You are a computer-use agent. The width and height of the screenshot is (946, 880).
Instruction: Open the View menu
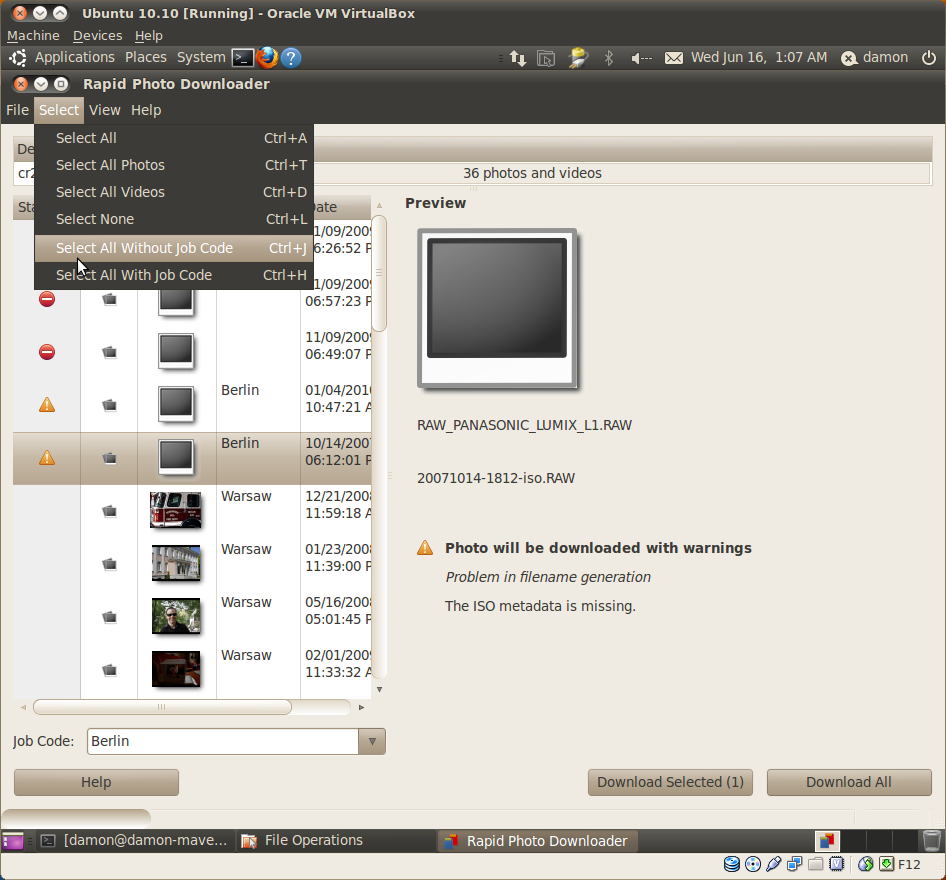click(x=104, y=110)
